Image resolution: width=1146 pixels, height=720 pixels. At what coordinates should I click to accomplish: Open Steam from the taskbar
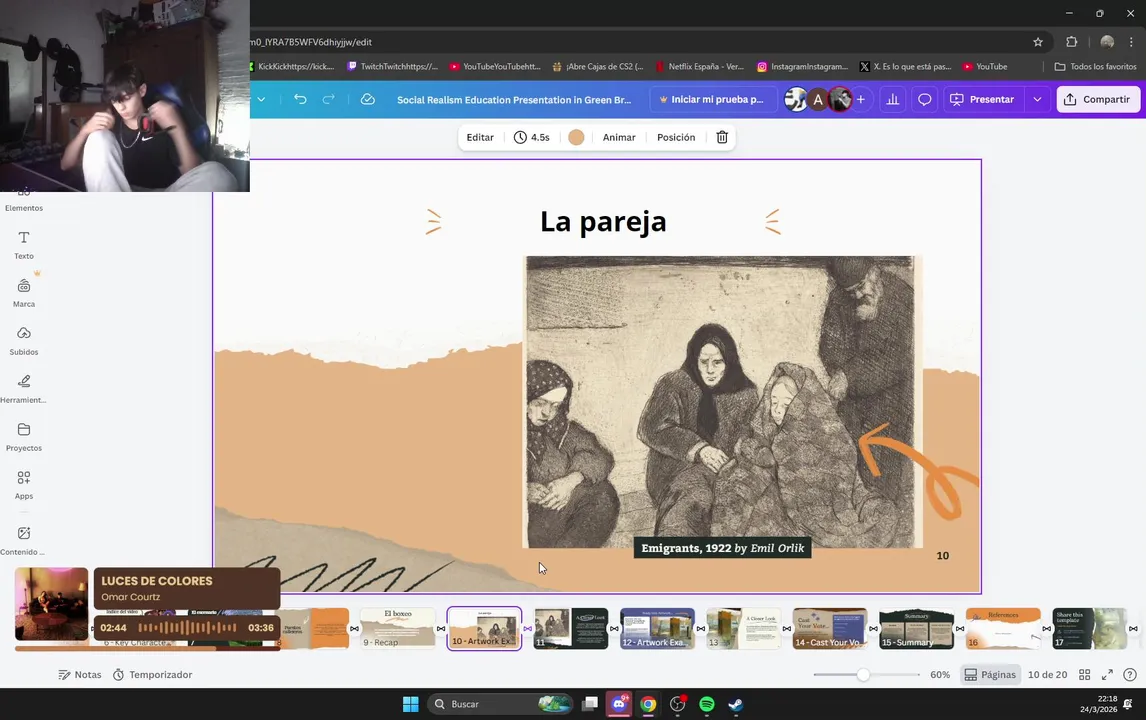[x=736, y=704]
